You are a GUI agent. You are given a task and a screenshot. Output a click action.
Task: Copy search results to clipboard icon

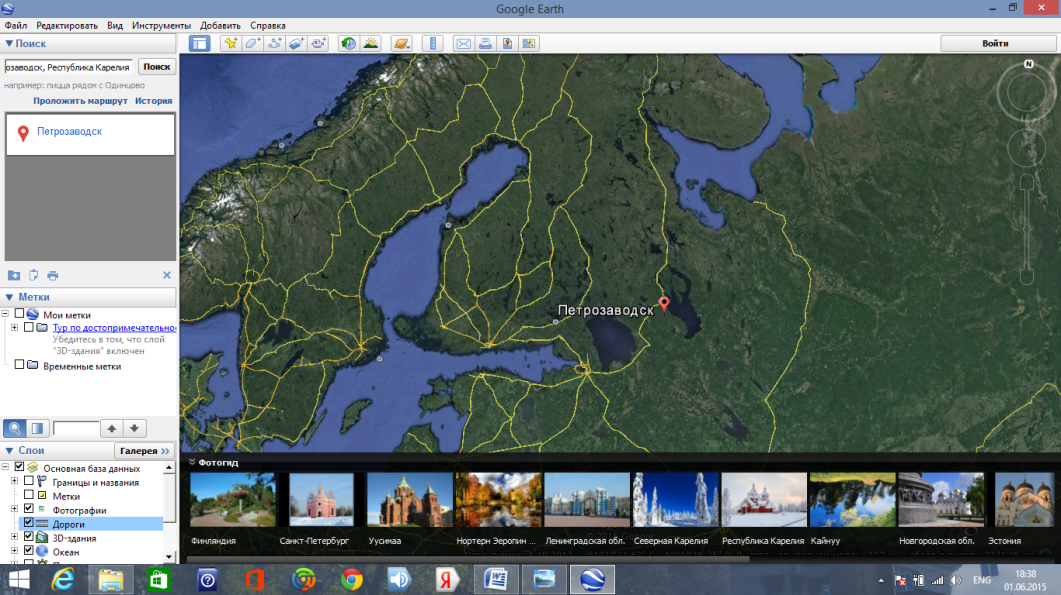pyautogui.click(x=33, y=275)
